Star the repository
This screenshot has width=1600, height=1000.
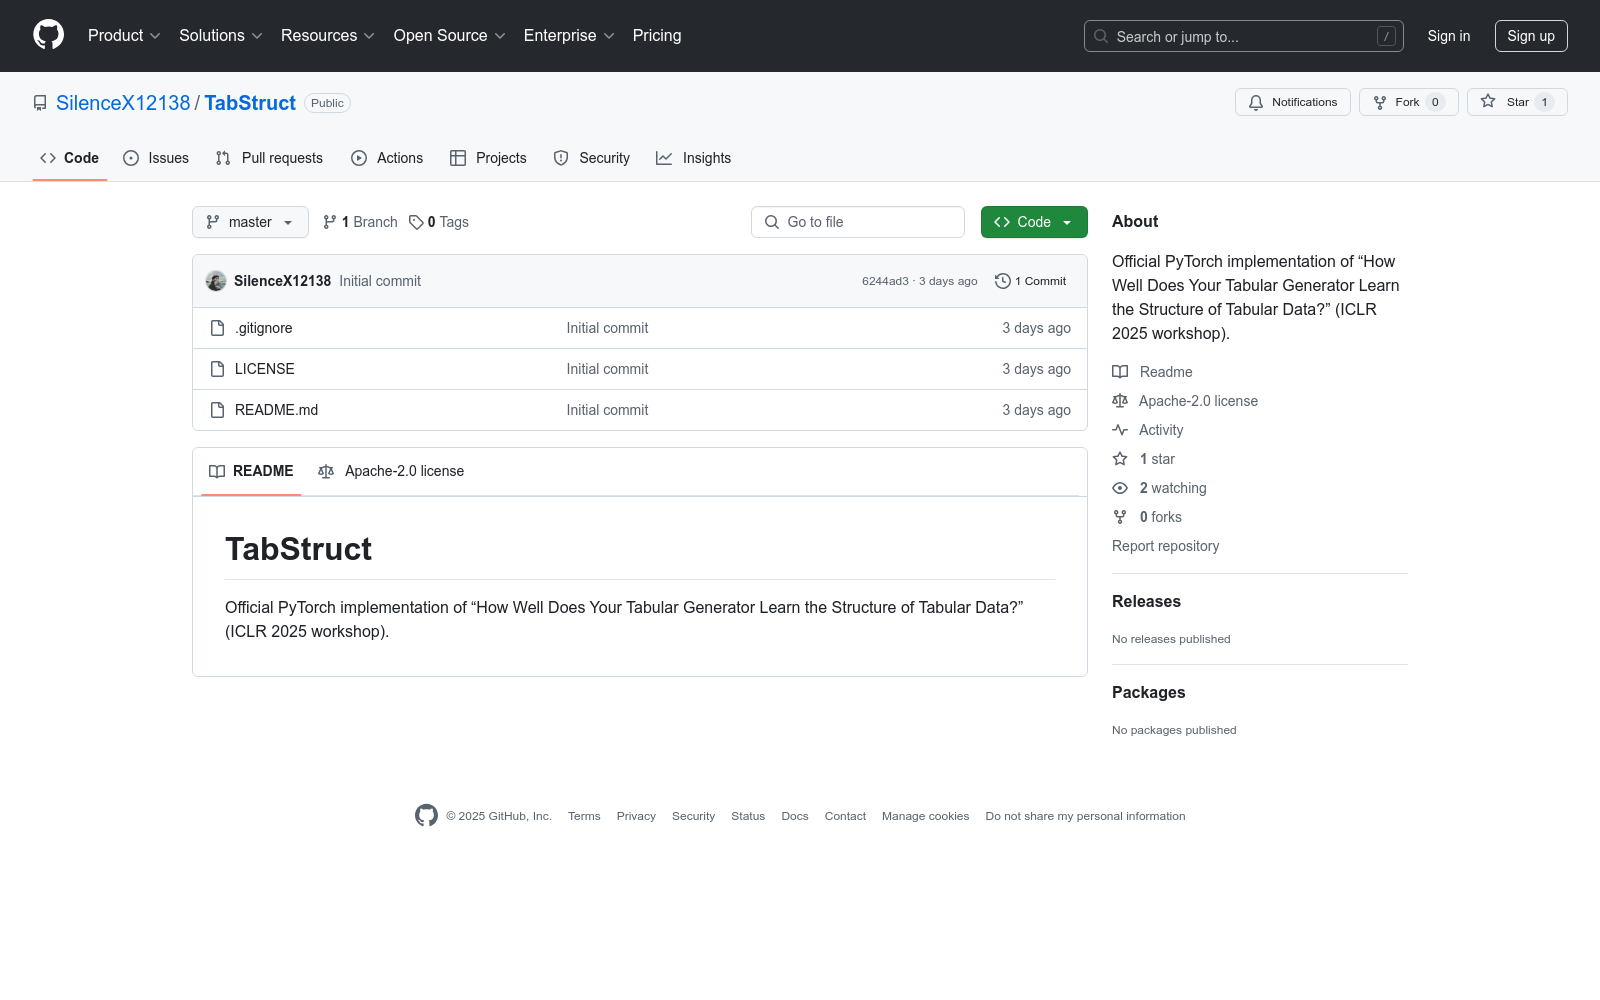[x=1517, y=102]
